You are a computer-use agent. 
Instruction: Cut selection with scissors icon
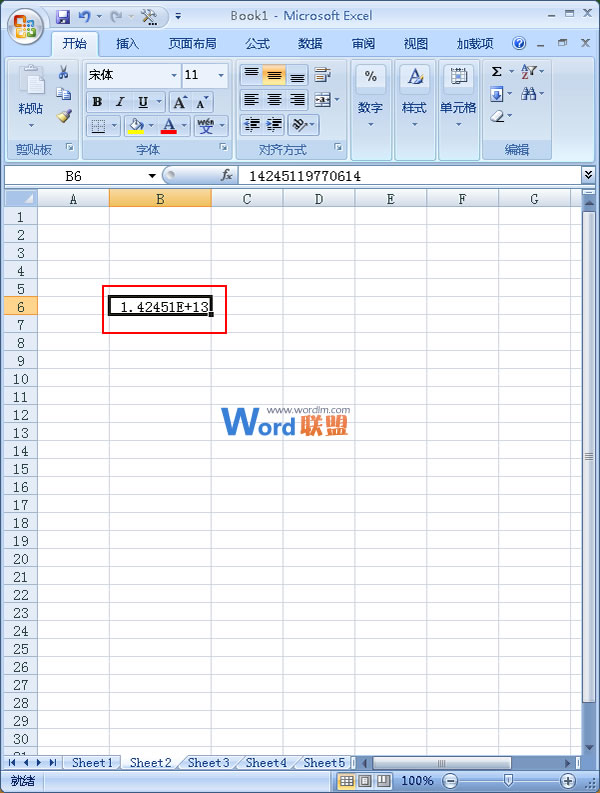pos(63,72)
